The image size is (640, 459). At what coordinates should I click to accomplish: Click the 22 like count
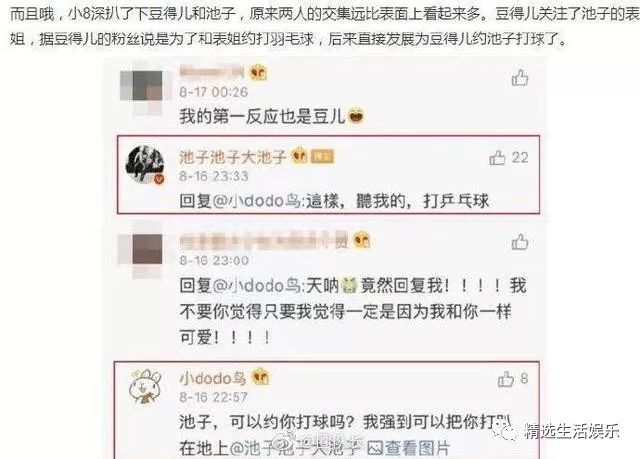tap(520, 157)
